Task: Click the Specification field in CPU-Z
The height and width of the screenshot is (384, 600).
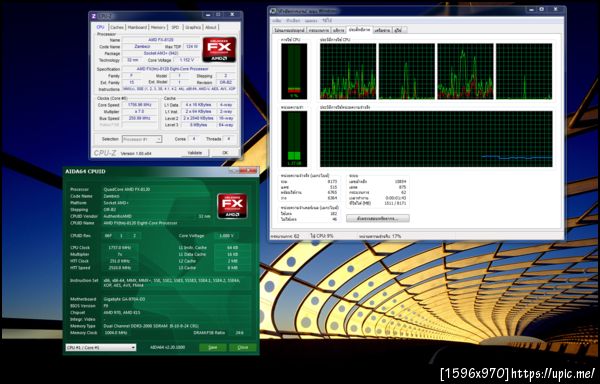Action: [x=178, y=69]
